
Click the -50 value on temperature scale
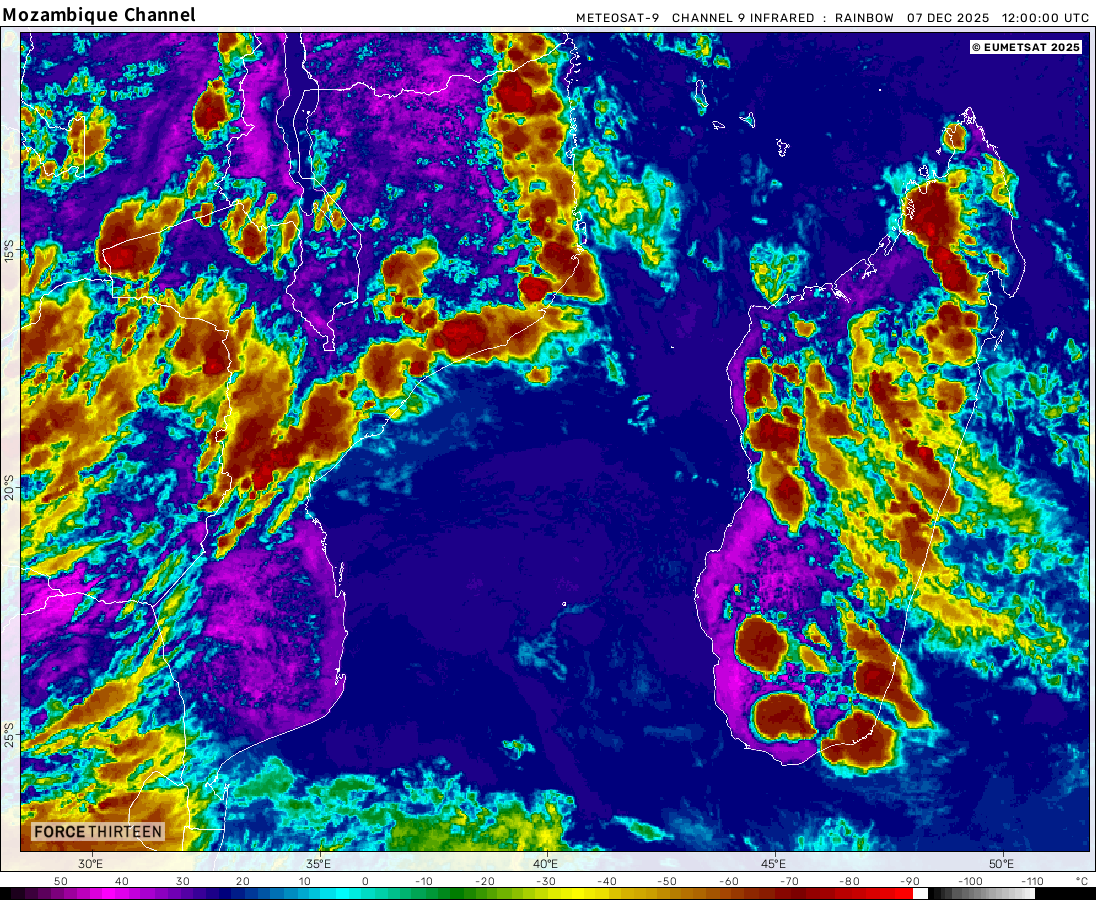[667, 881]
